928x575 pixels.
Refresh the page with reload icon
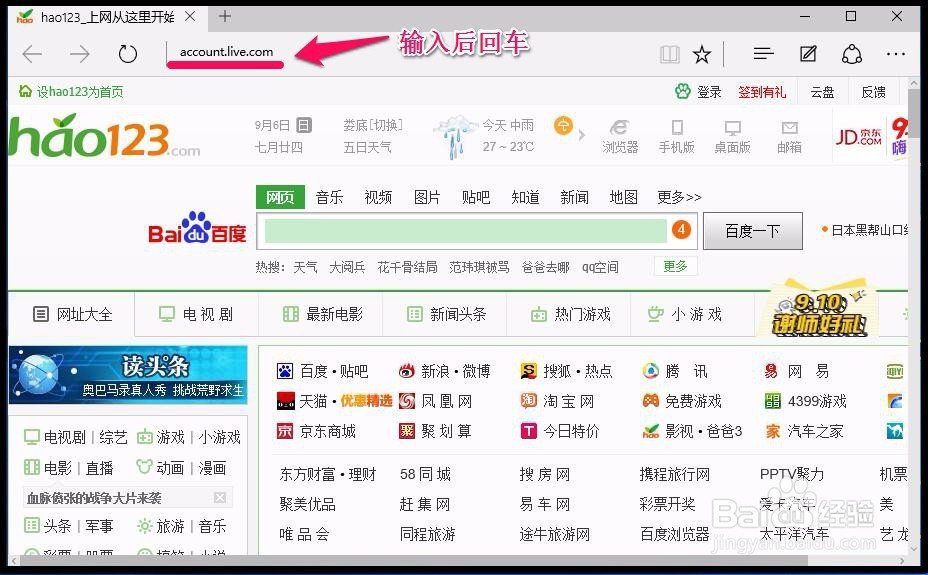[127, 54]
